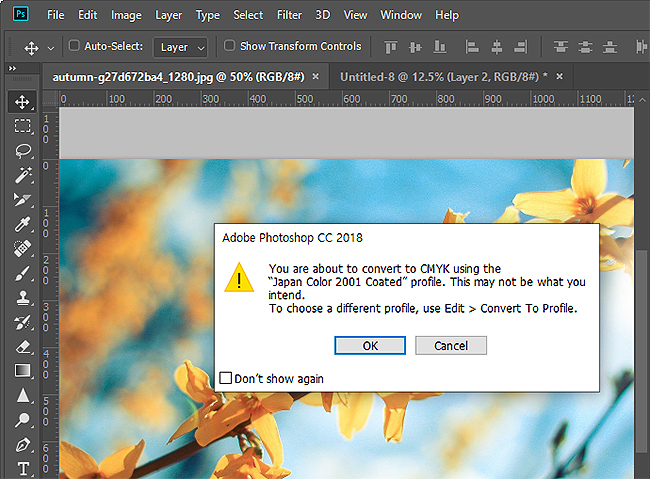The height and width of the screenshot is (479, 650).
Task: Click the ruler origin corner box
Action: 51,99
